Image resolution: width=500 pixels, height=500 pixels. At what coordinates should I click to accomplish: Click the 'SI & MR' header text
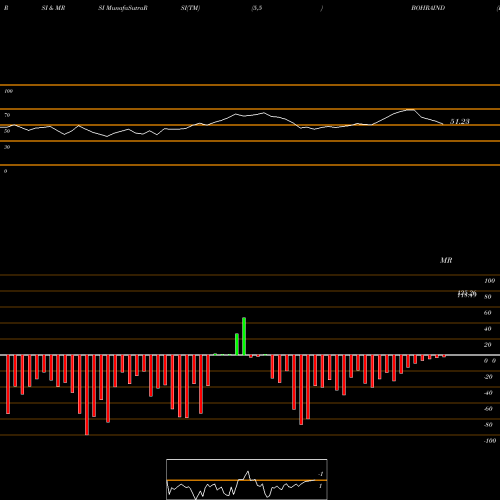(53, 8)
